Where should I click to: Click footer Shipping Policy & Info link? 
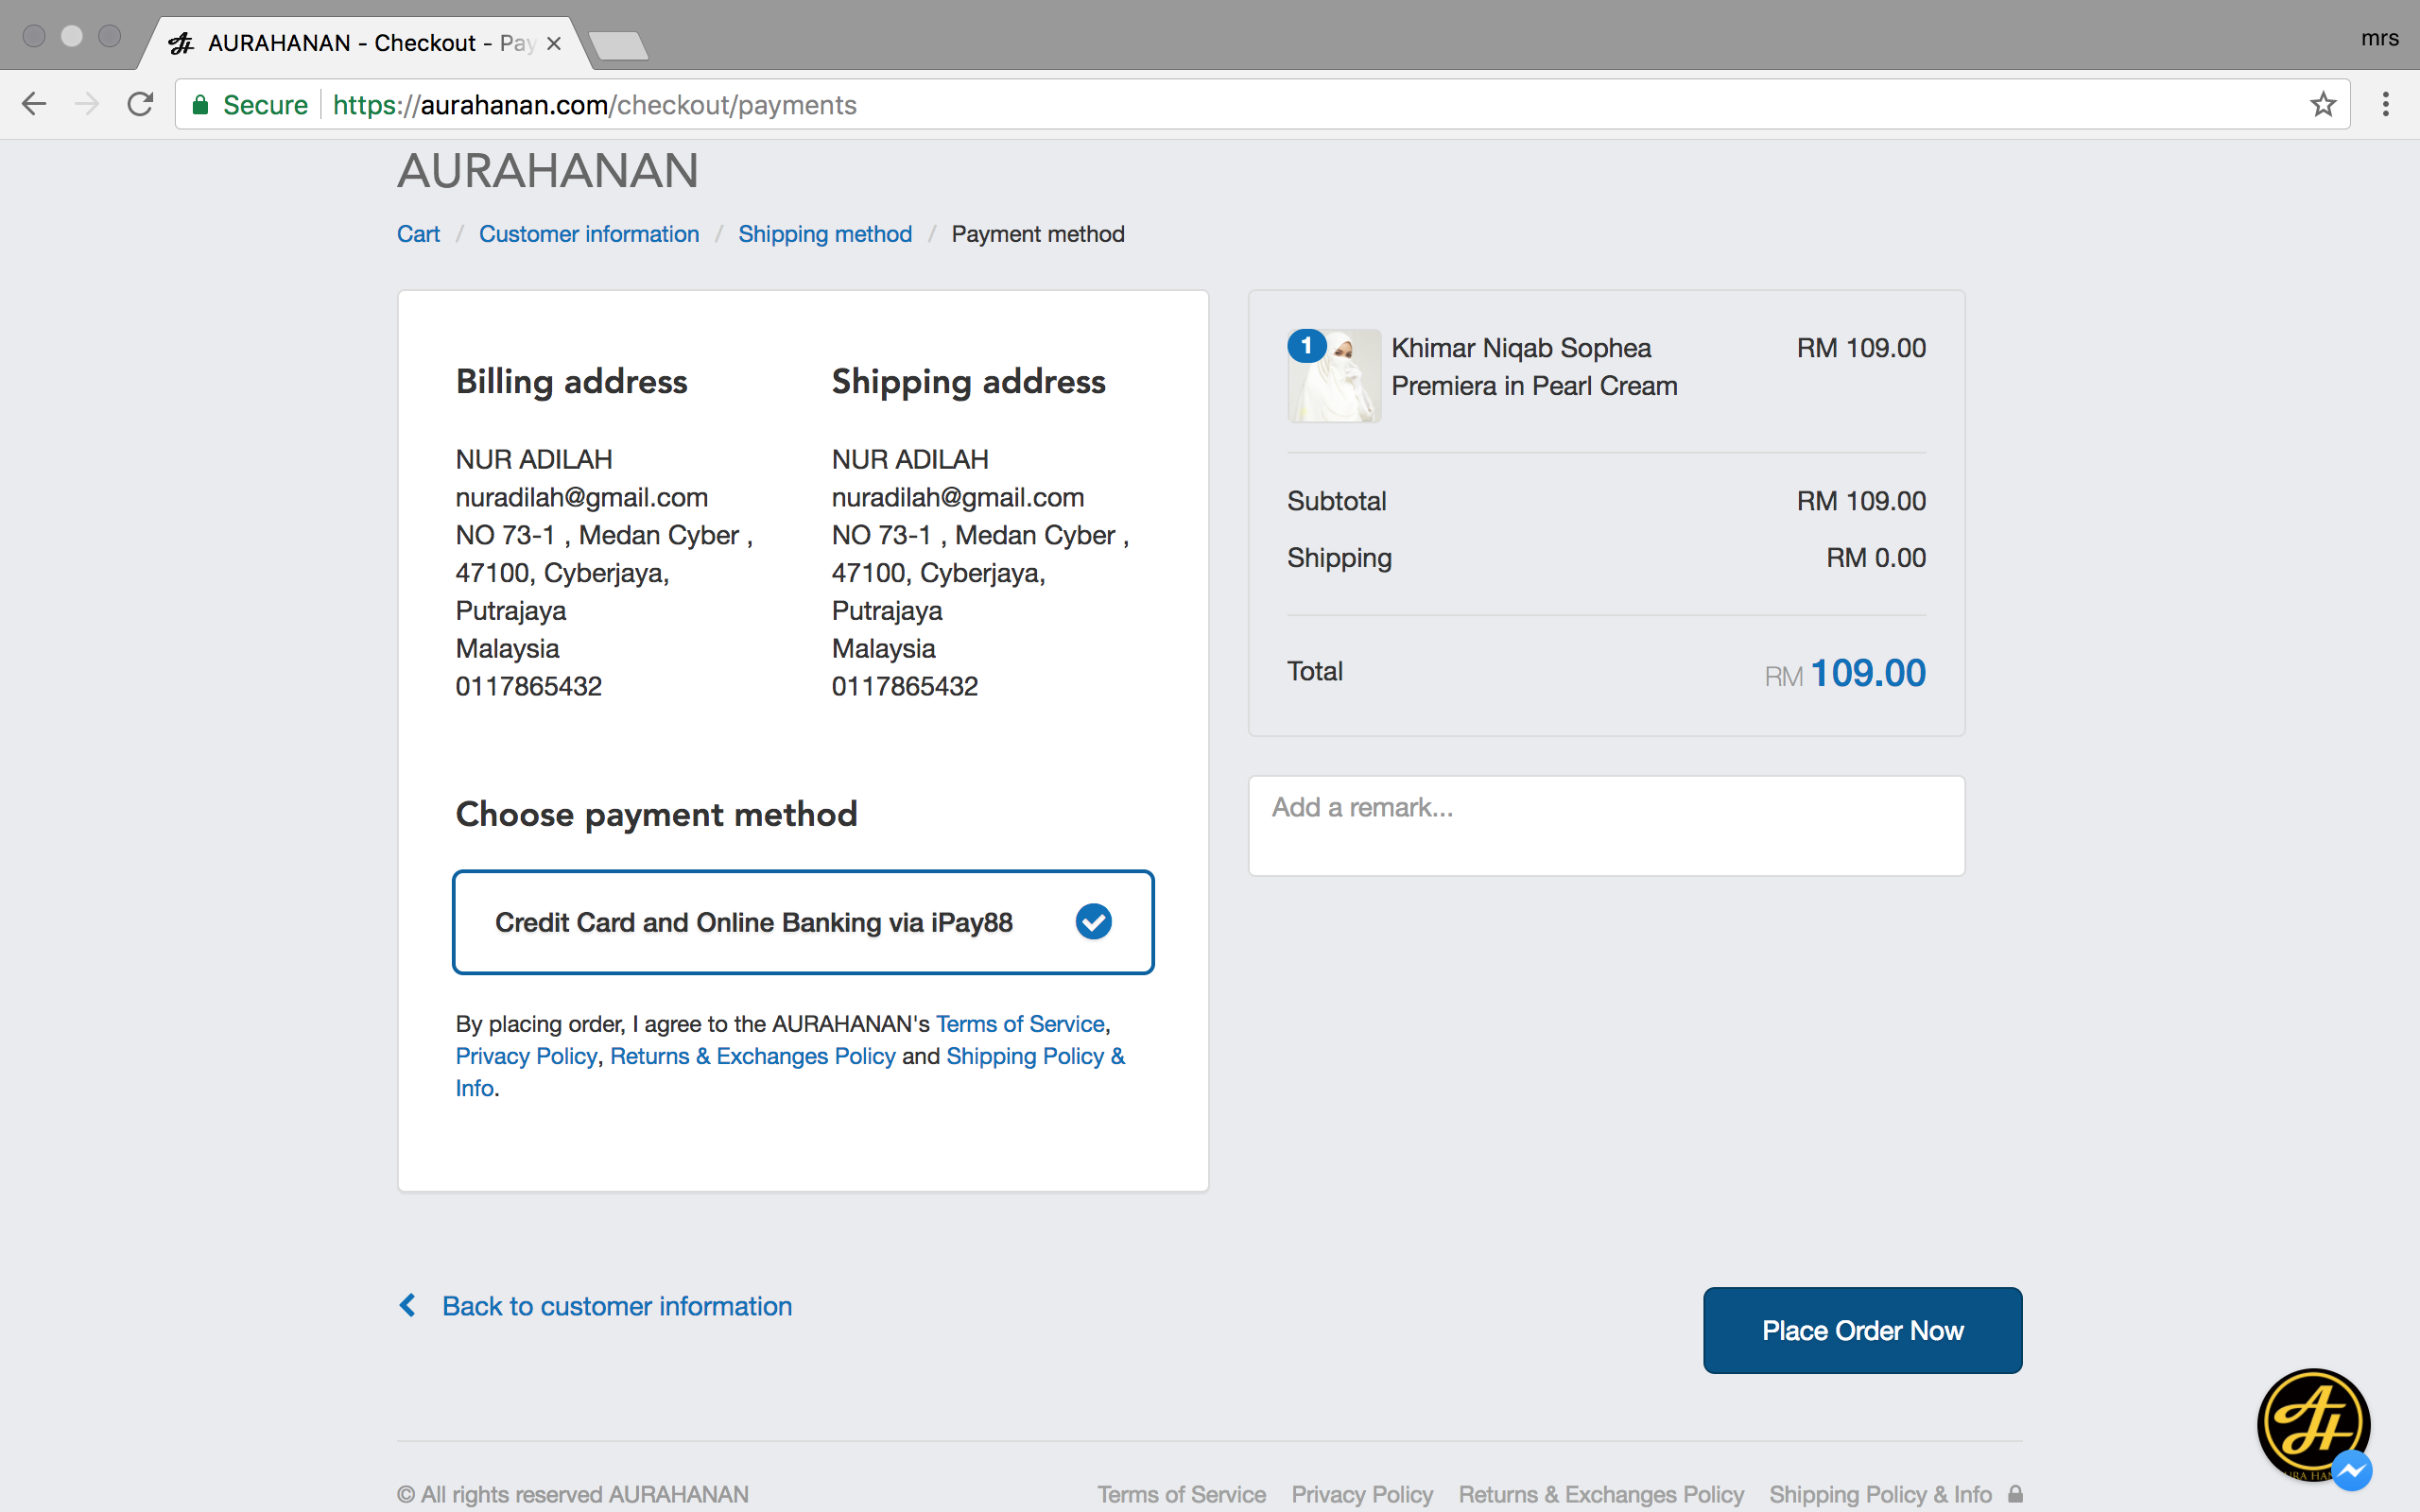coord(1880,1494)
